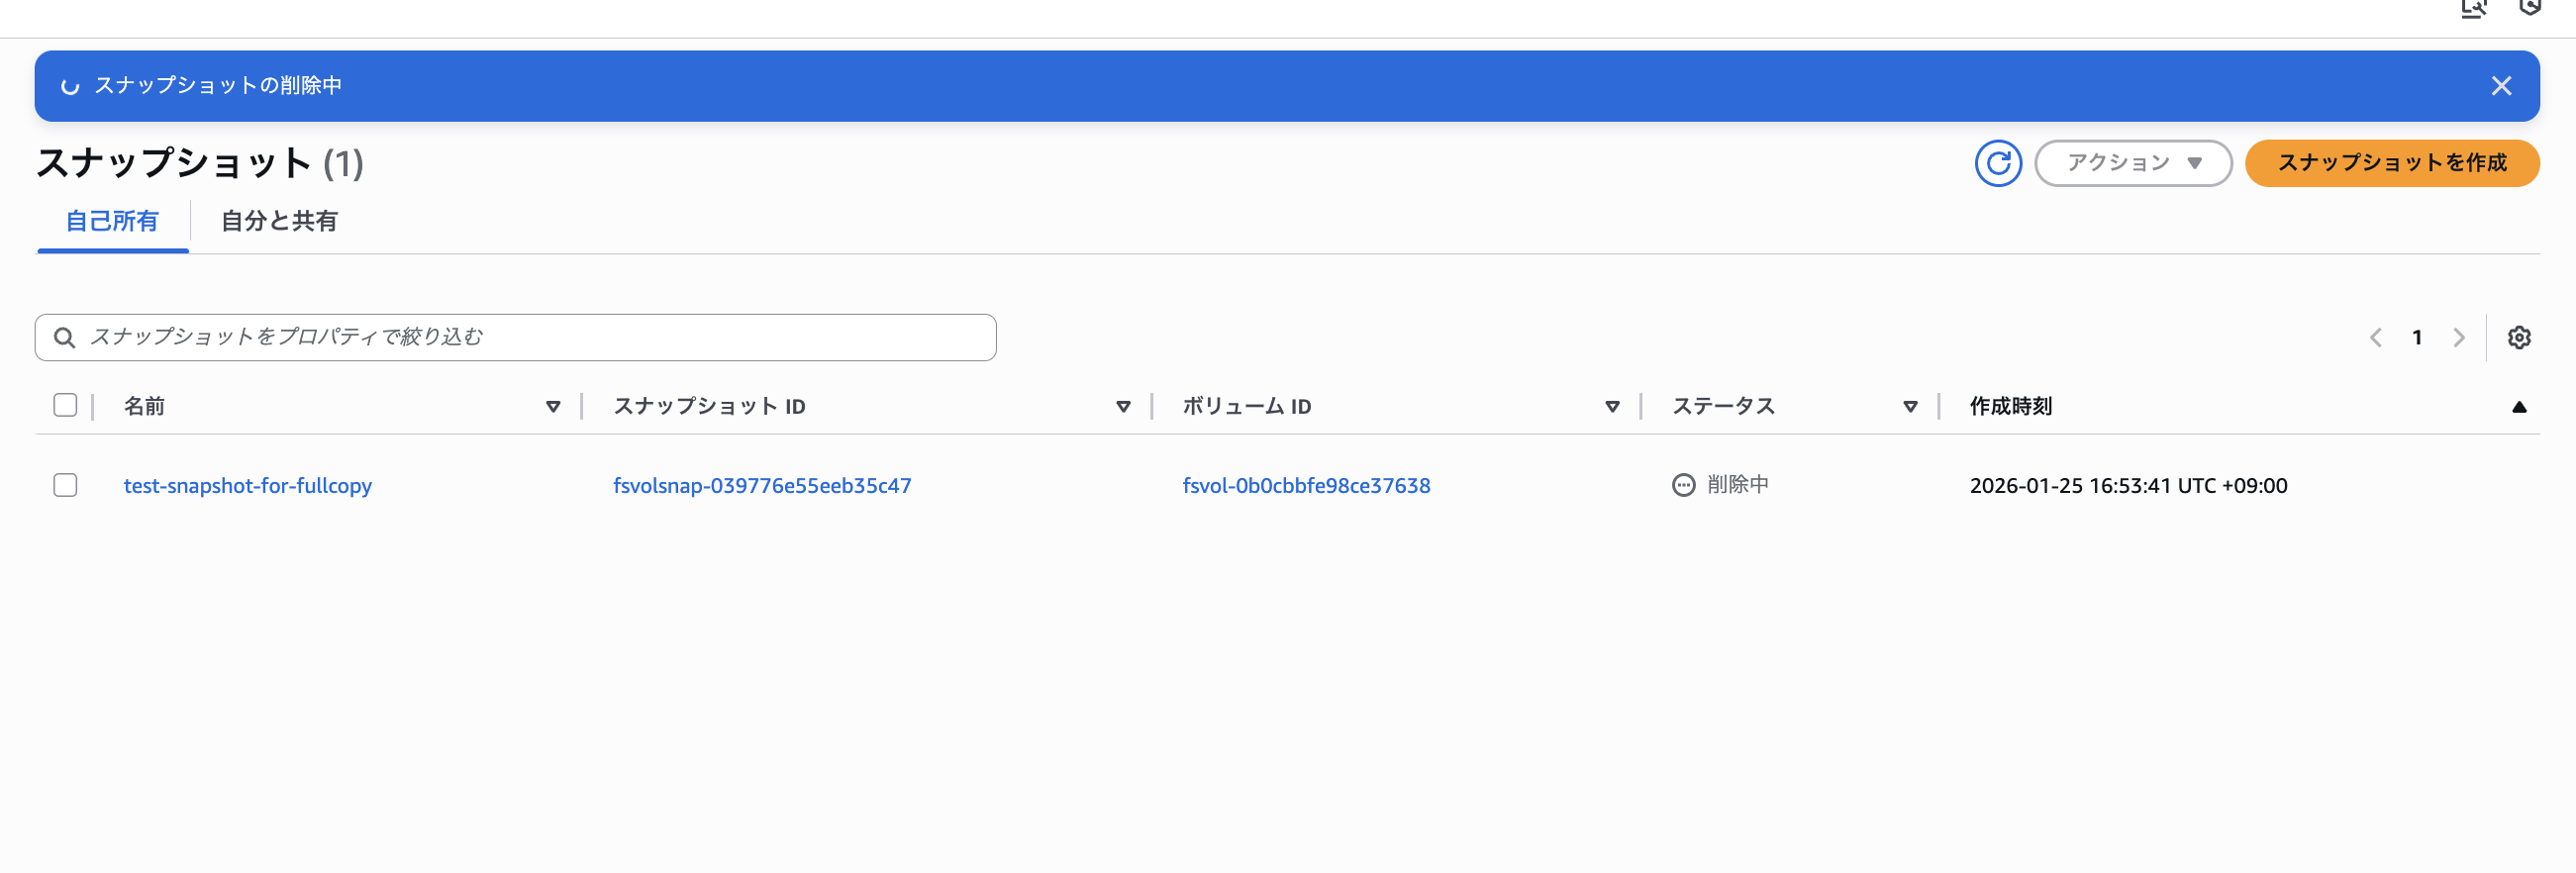2576x873 pixels.
Task: Sort by 作成時刻 ascending arrow
Action: [x=2518, y=407]
